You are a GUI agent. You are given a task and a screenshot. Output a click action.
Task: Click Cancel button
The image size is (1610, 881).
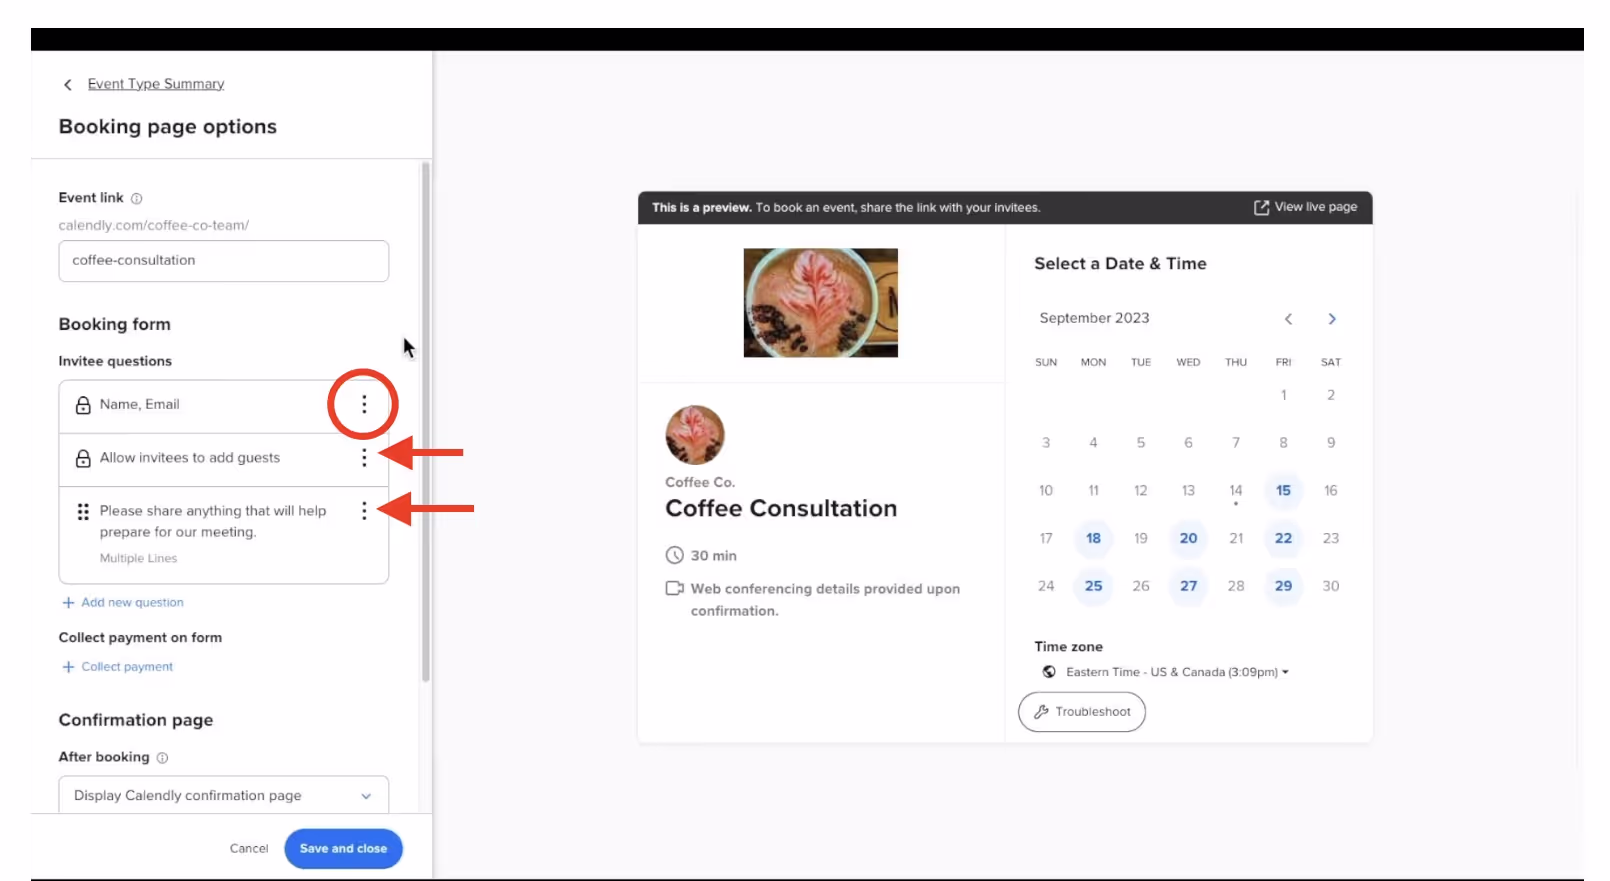[x=249, y=849]
